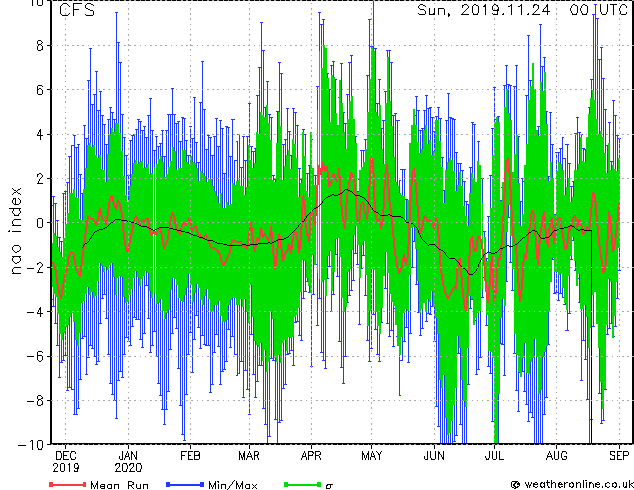This screenshot has width=634, height=490.
Task: Click the SEP x-axis label
Action: pos(619,456)
